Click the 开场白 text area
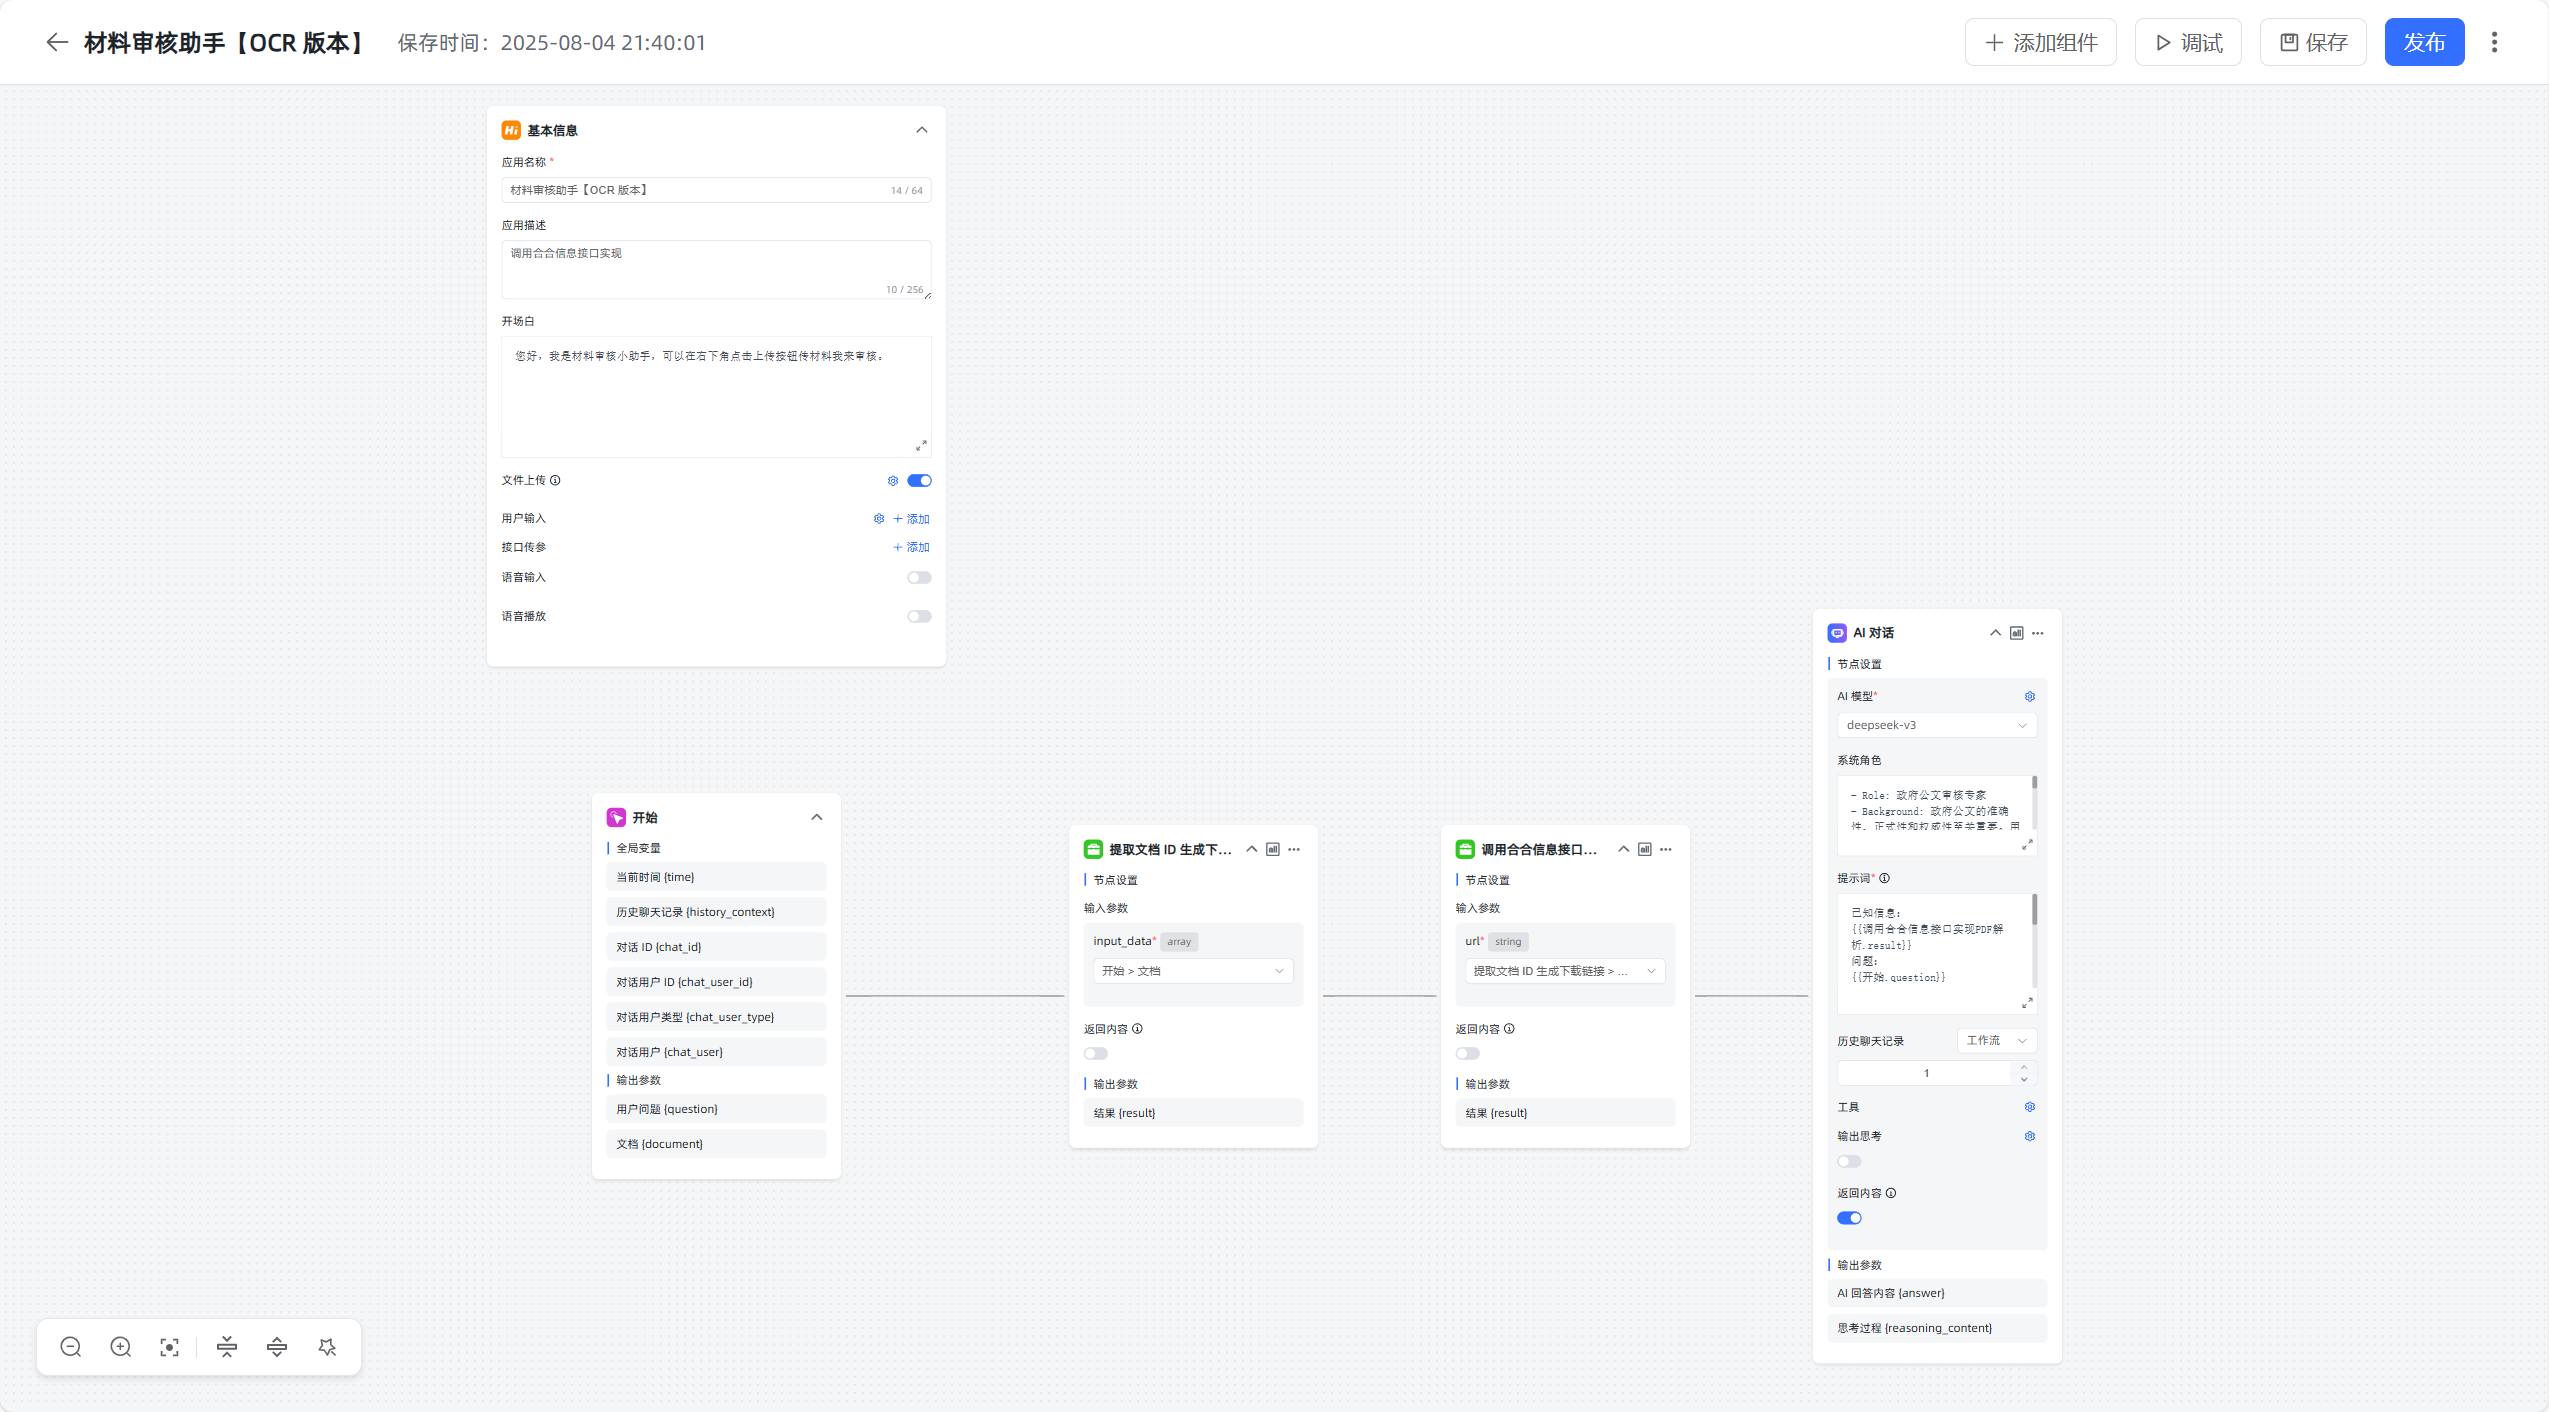 click(x=716, y=397)
